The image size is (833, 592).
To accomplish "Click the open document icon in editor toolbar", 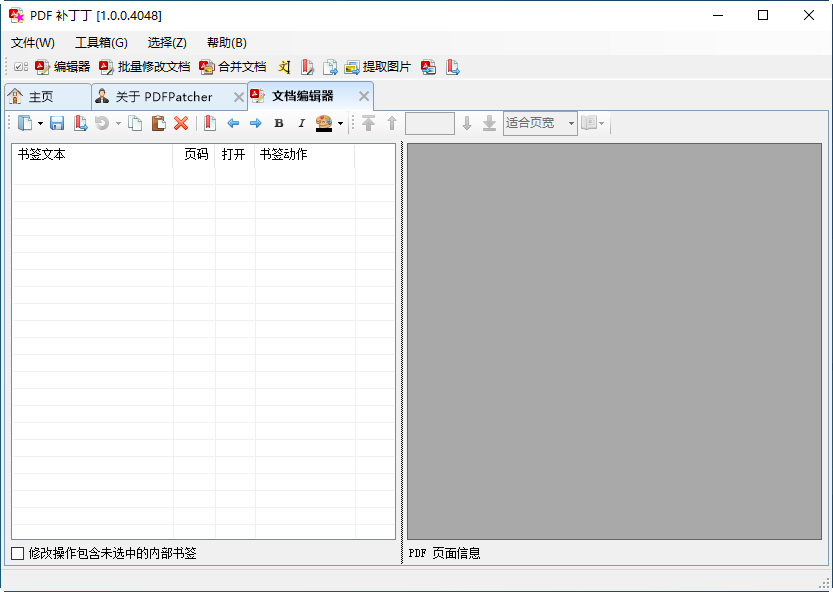I will tap(24, 123).
